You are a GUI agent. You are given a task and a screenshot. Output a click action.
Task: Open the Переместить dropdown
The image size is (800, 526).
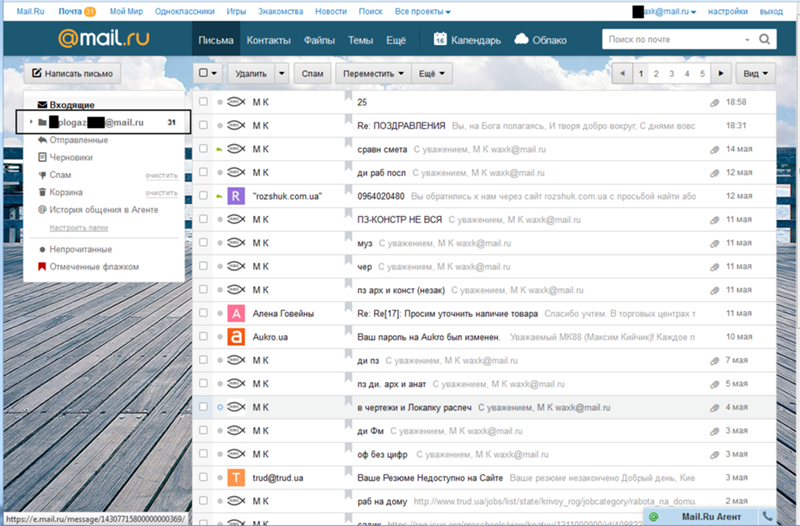coord(373,73)
